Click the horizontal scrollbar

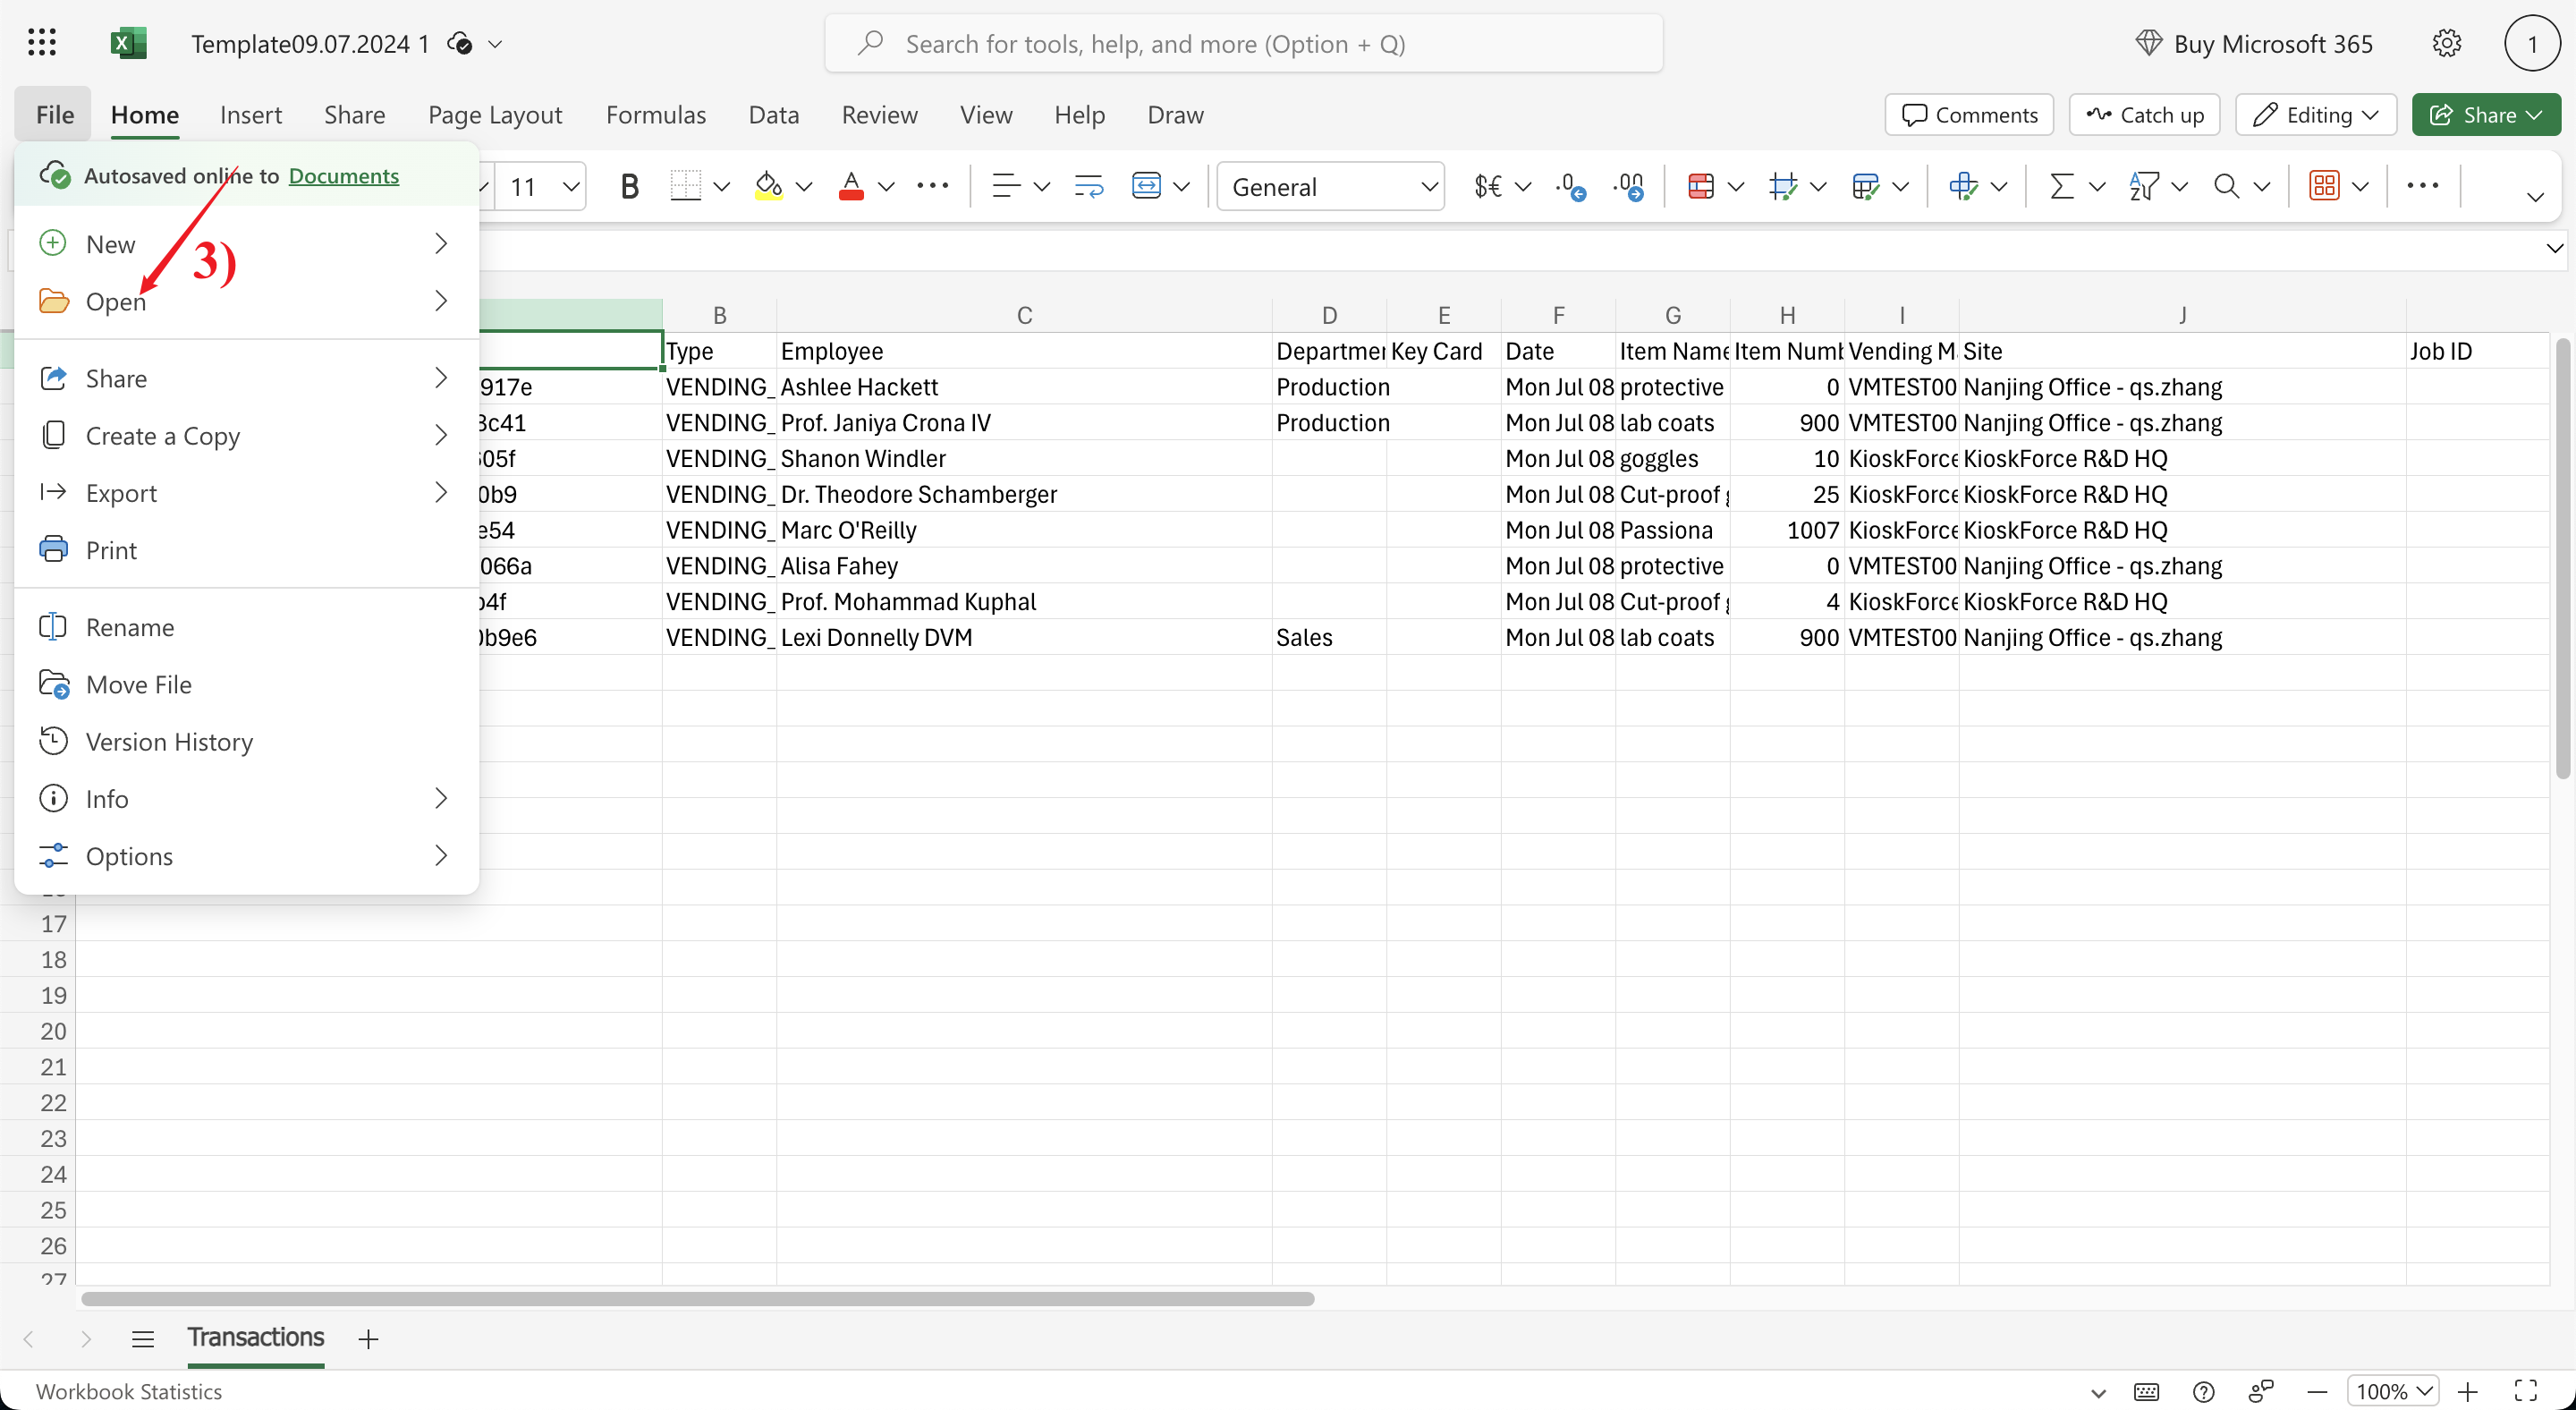697,1298
